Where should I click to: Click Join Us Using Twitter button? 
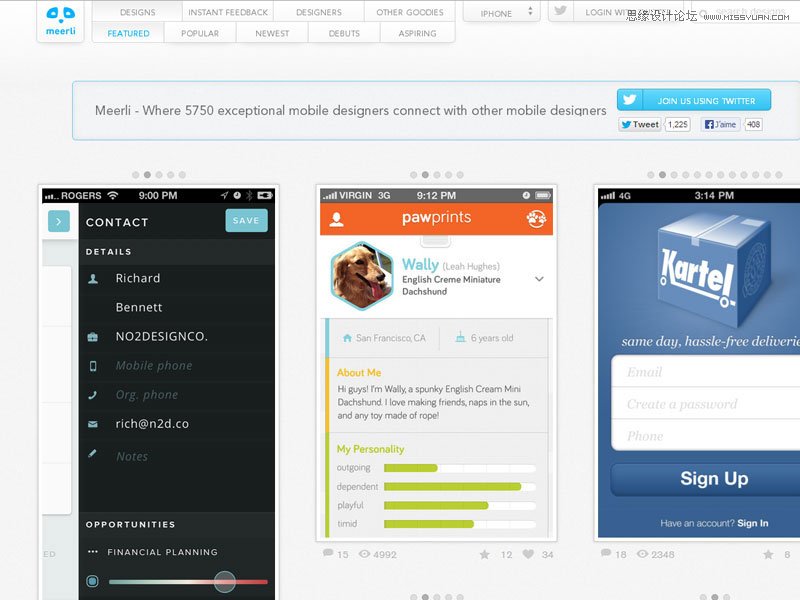[694, 100]
